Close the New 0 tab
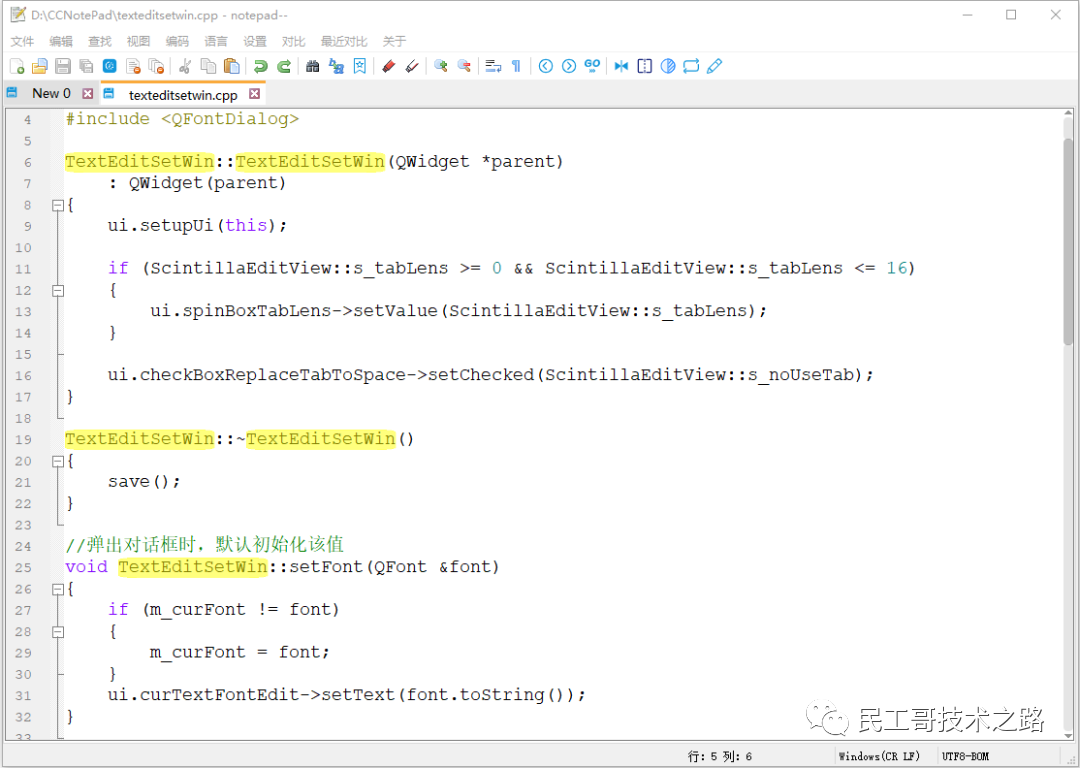Image resolution: width=1080 pixels, height=768 pixels. point(87,94)
